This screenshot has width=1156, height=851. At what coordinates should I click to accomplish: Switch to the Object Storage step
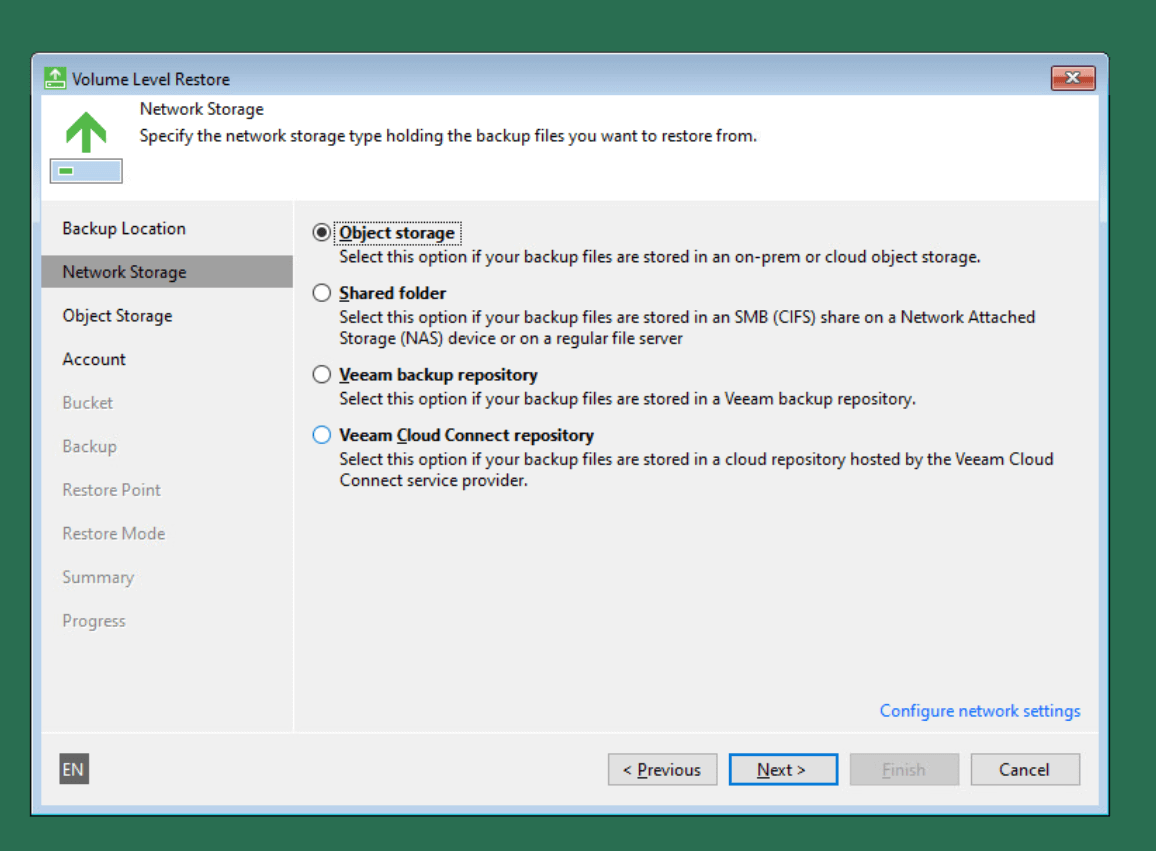[x=117, y=316]
